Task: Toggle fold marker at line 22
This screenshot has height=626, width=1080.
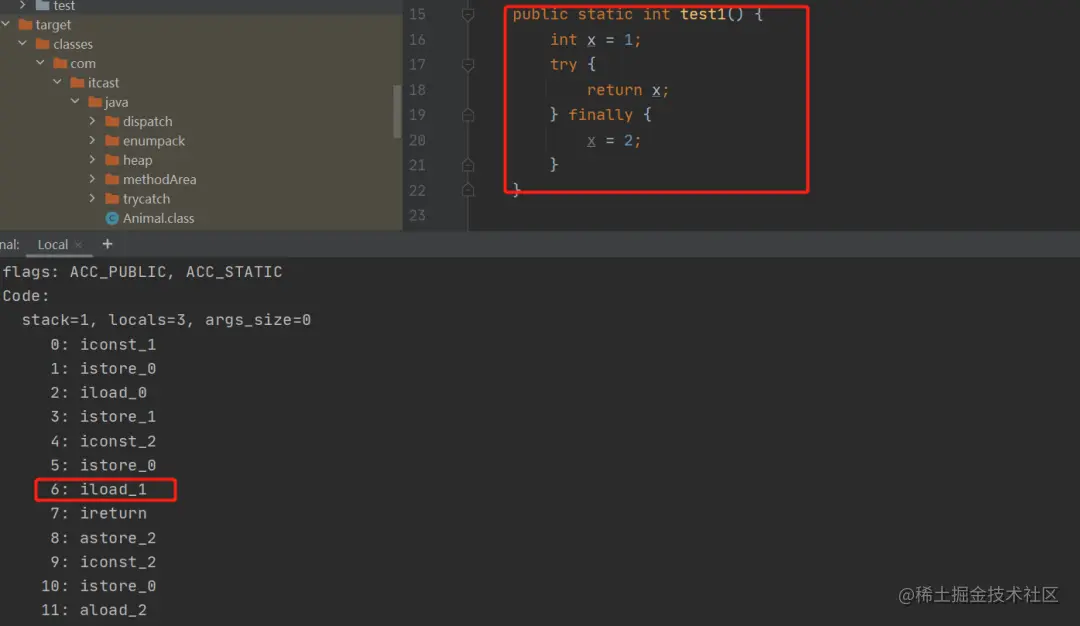Action: pyautogui.click(x=468, y=190)
